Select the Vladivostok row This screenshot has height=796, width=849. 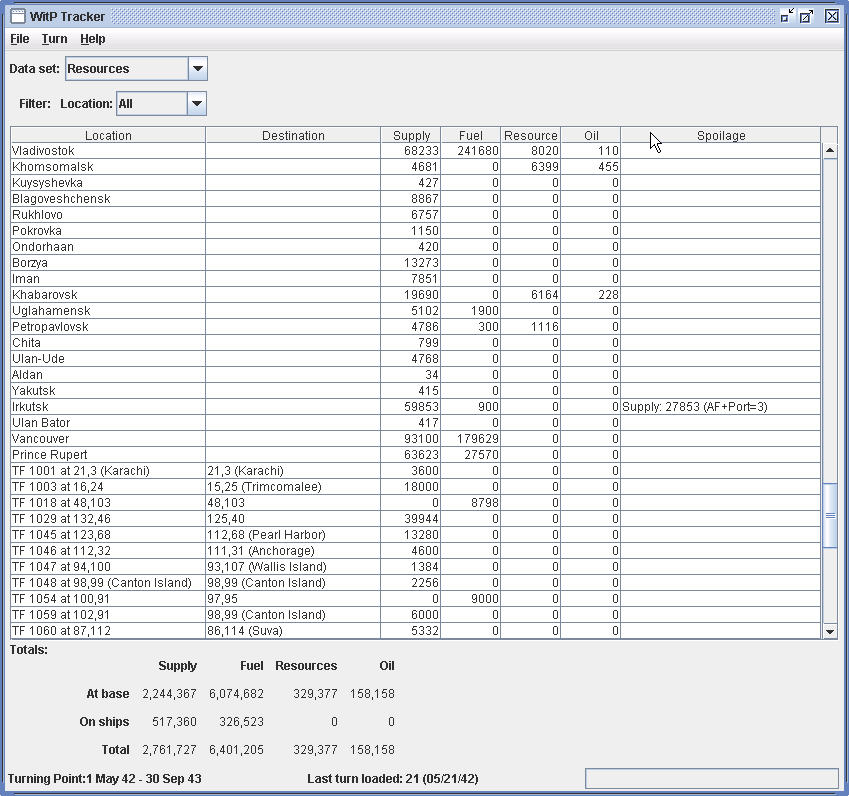tap(416, 151)
